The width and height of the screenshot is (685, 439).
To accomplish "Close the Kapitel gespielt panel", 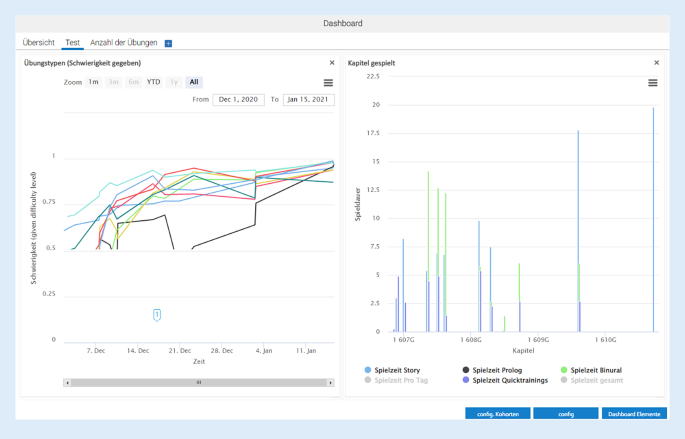I will (656, 63).
